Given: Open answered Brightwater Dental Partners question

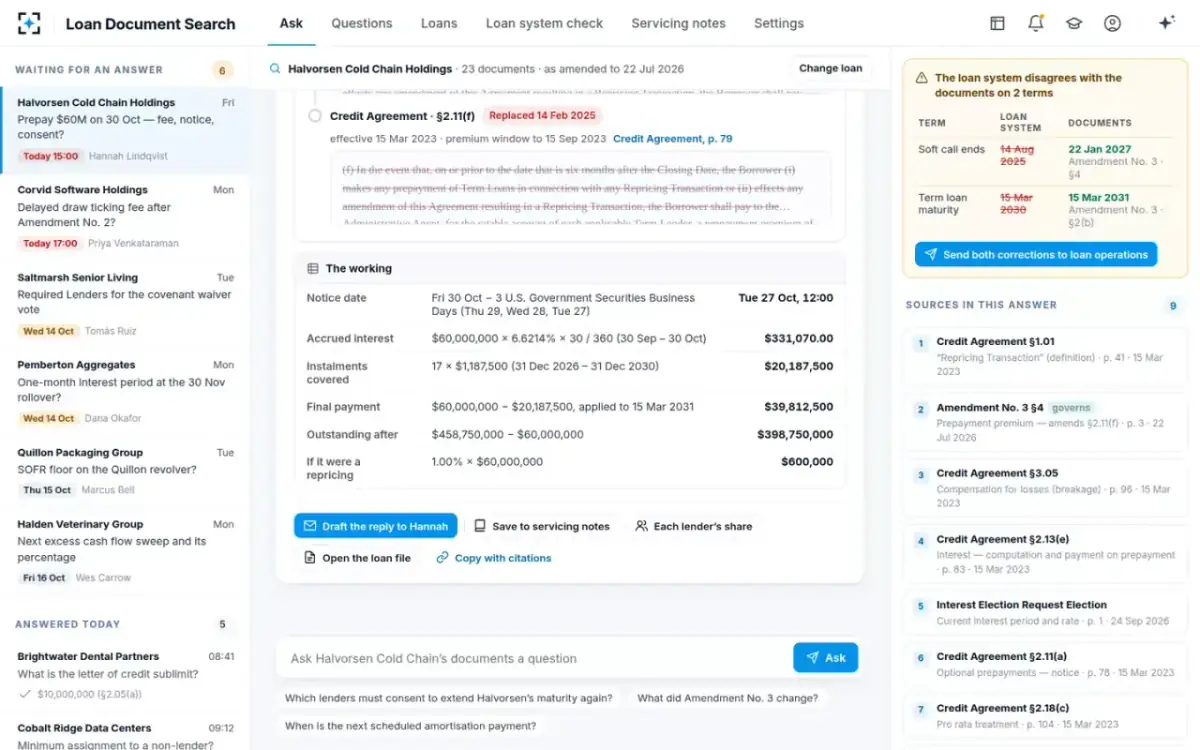Looking at the screenshot, I should (x=125, y=675).
